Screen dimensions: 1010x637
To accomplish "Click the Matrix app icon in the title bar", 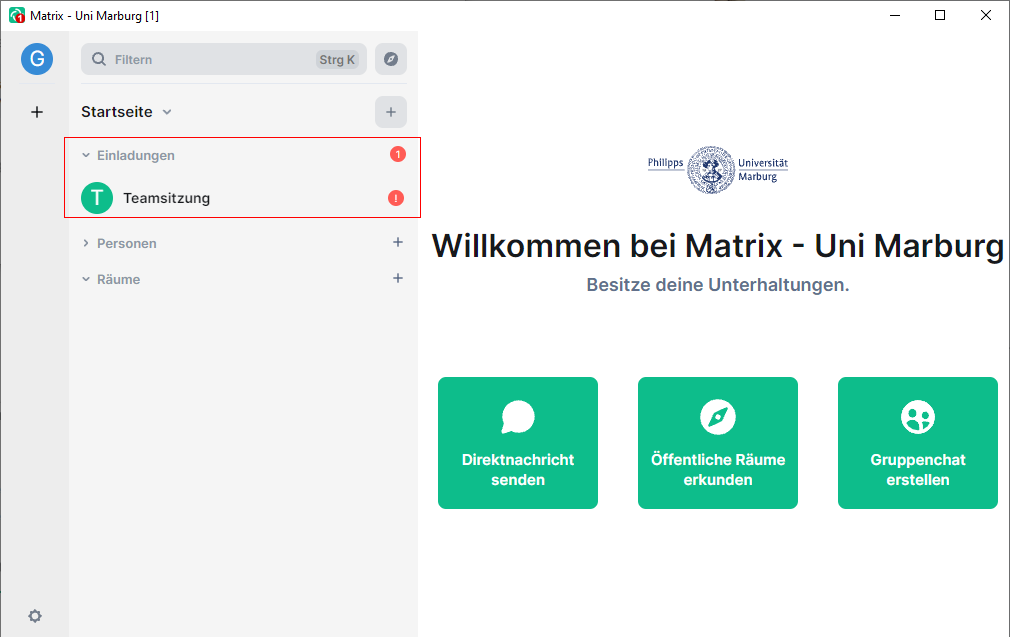I will pyautogui.click(x=17, y=15).
